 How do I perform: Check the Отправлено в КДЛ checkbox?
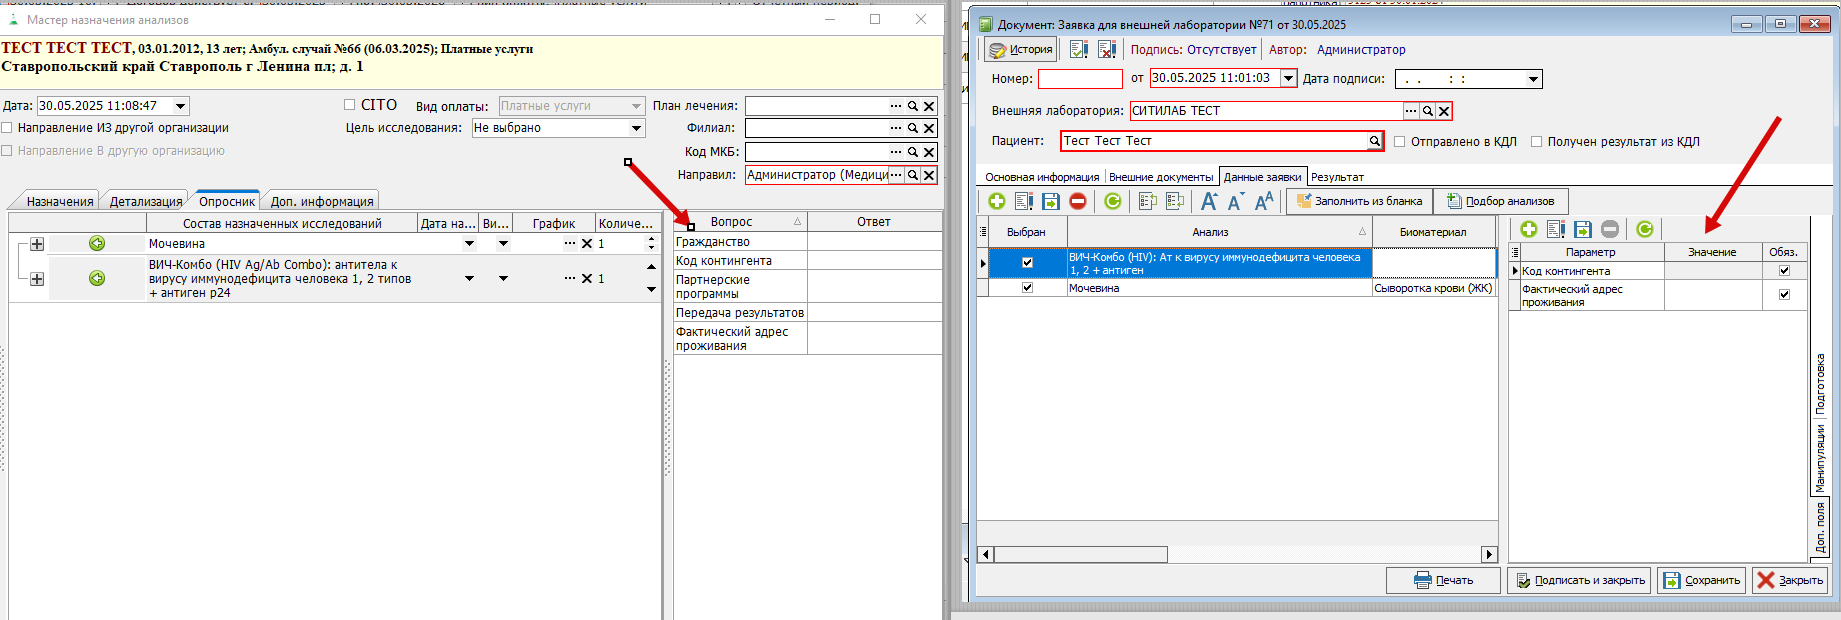point(1400,142)
